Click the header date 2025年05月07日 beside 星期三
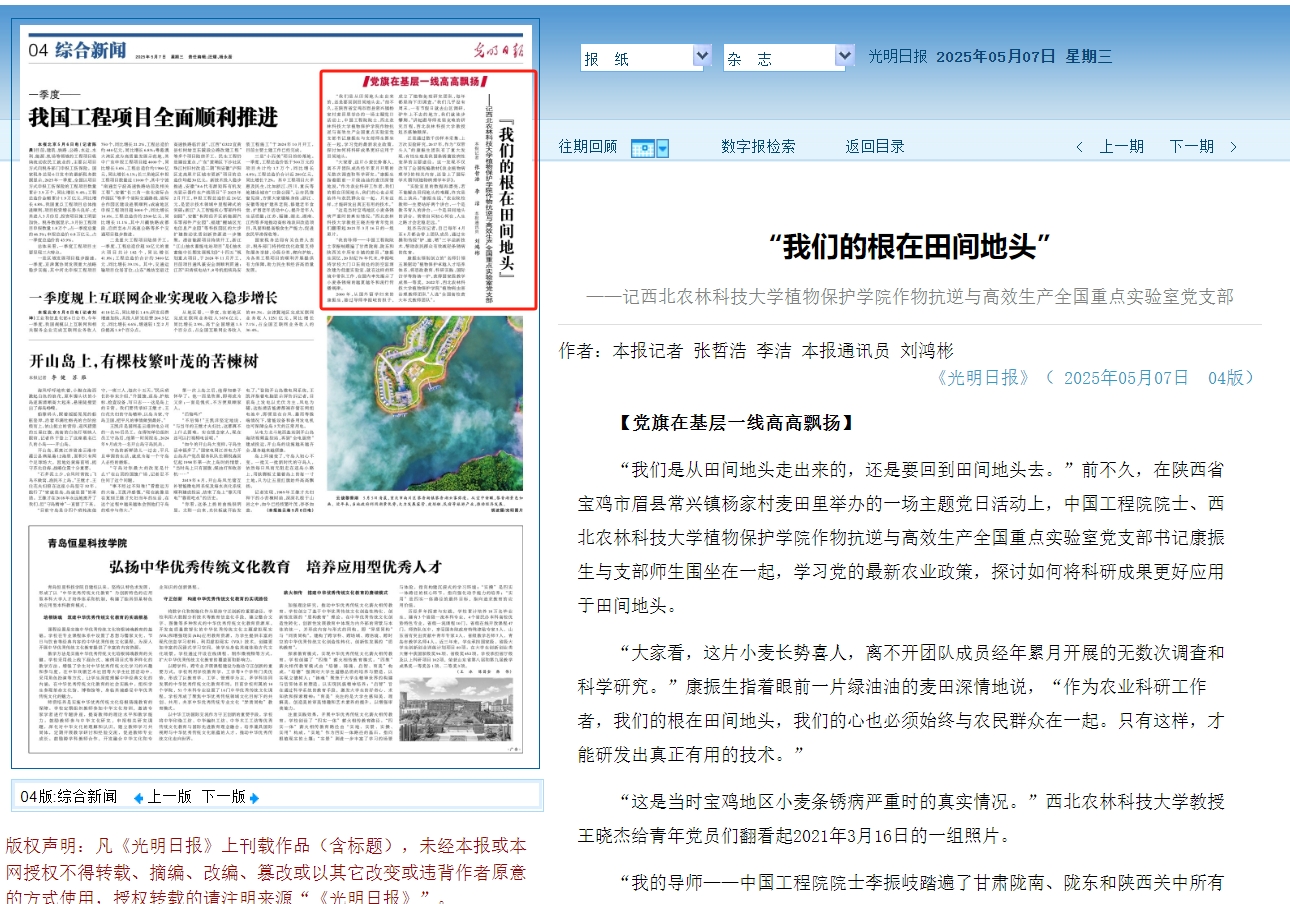 [996, 57]
